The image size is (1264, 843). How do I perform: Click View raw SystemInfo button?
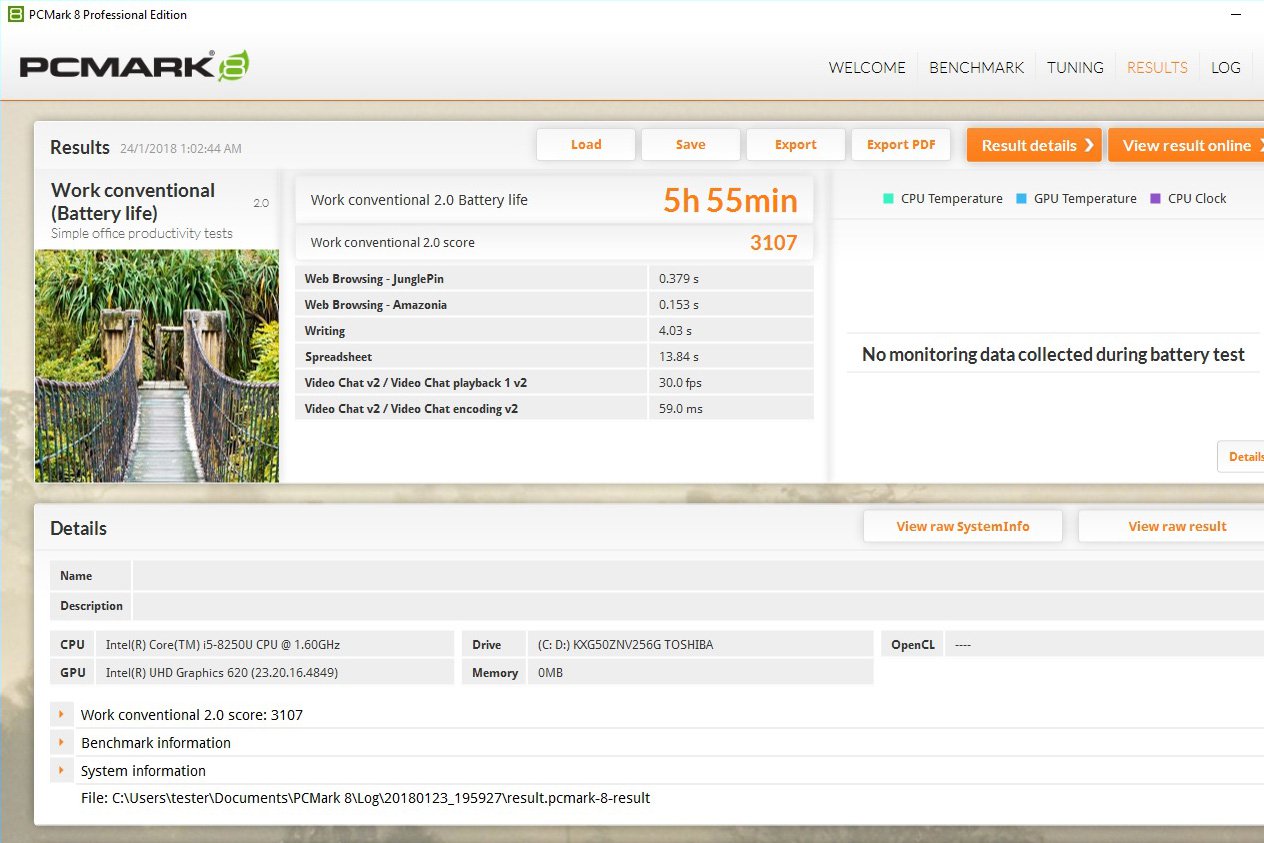(963, 527)
